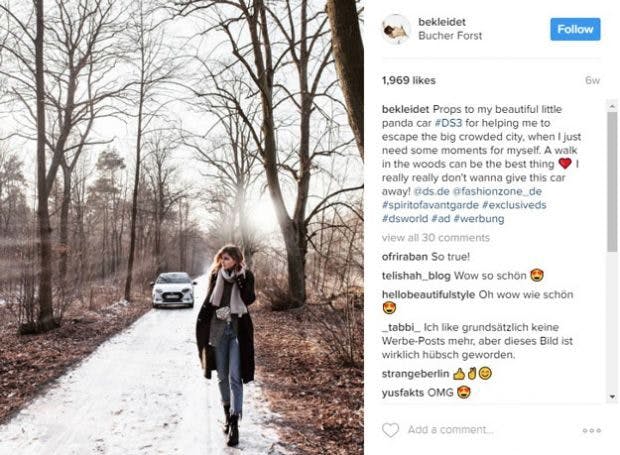Click the scrollbar up arrow in comments
Image resolution: width=620 pixels, height=455 pixels.
click(x=612, y=106)
